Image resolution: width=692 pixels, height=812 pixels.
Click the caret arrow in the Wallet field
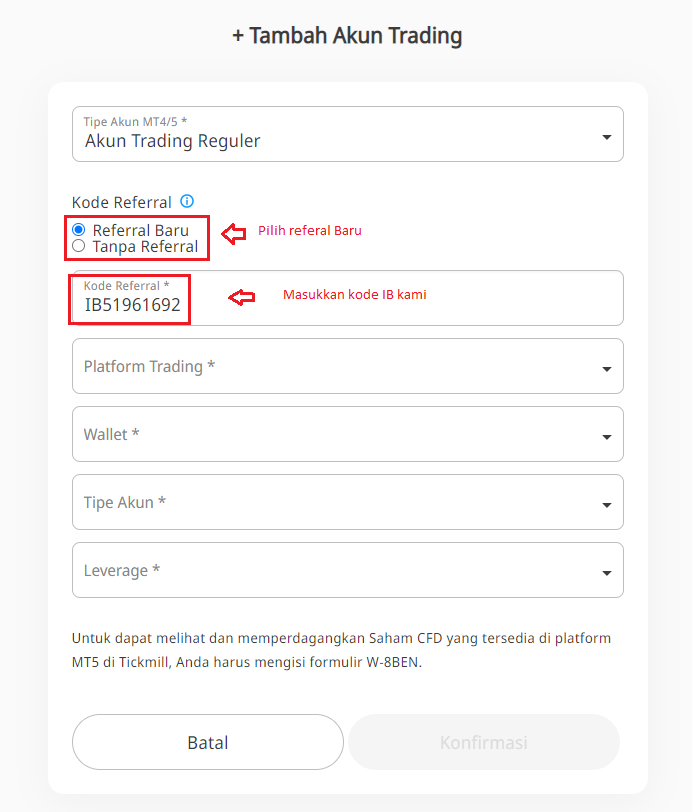[x=606, y=437]
